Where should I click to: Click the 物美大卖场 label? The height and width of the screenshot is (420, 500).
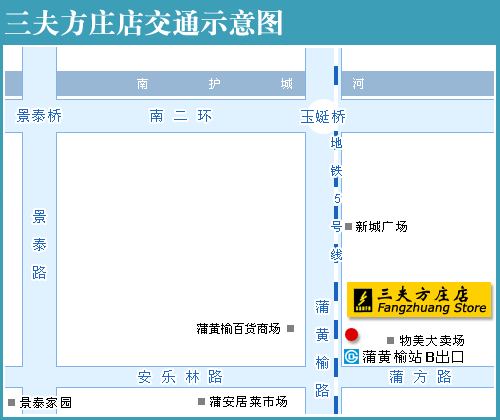tap(432, 341)
